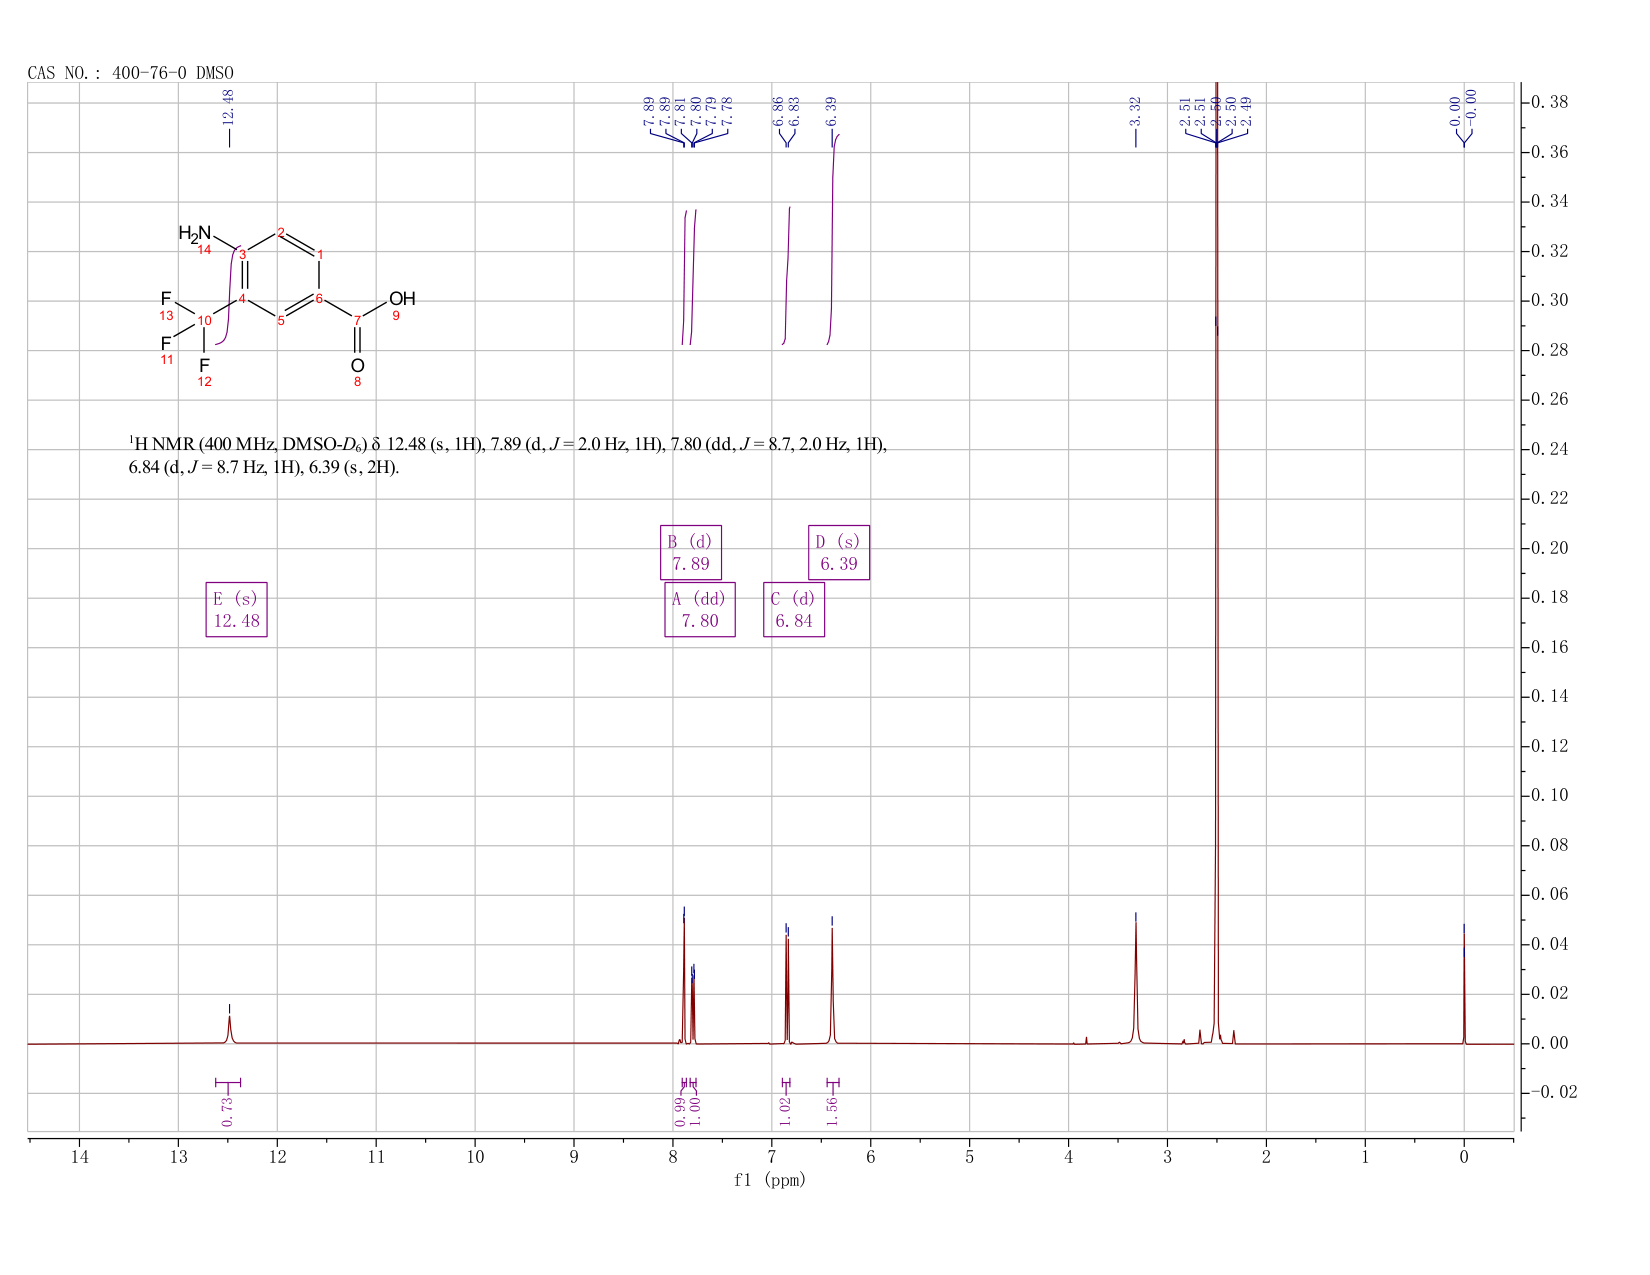
Task: Select the A (dd) 7.80 multiplet box
Action: [700, 610]
